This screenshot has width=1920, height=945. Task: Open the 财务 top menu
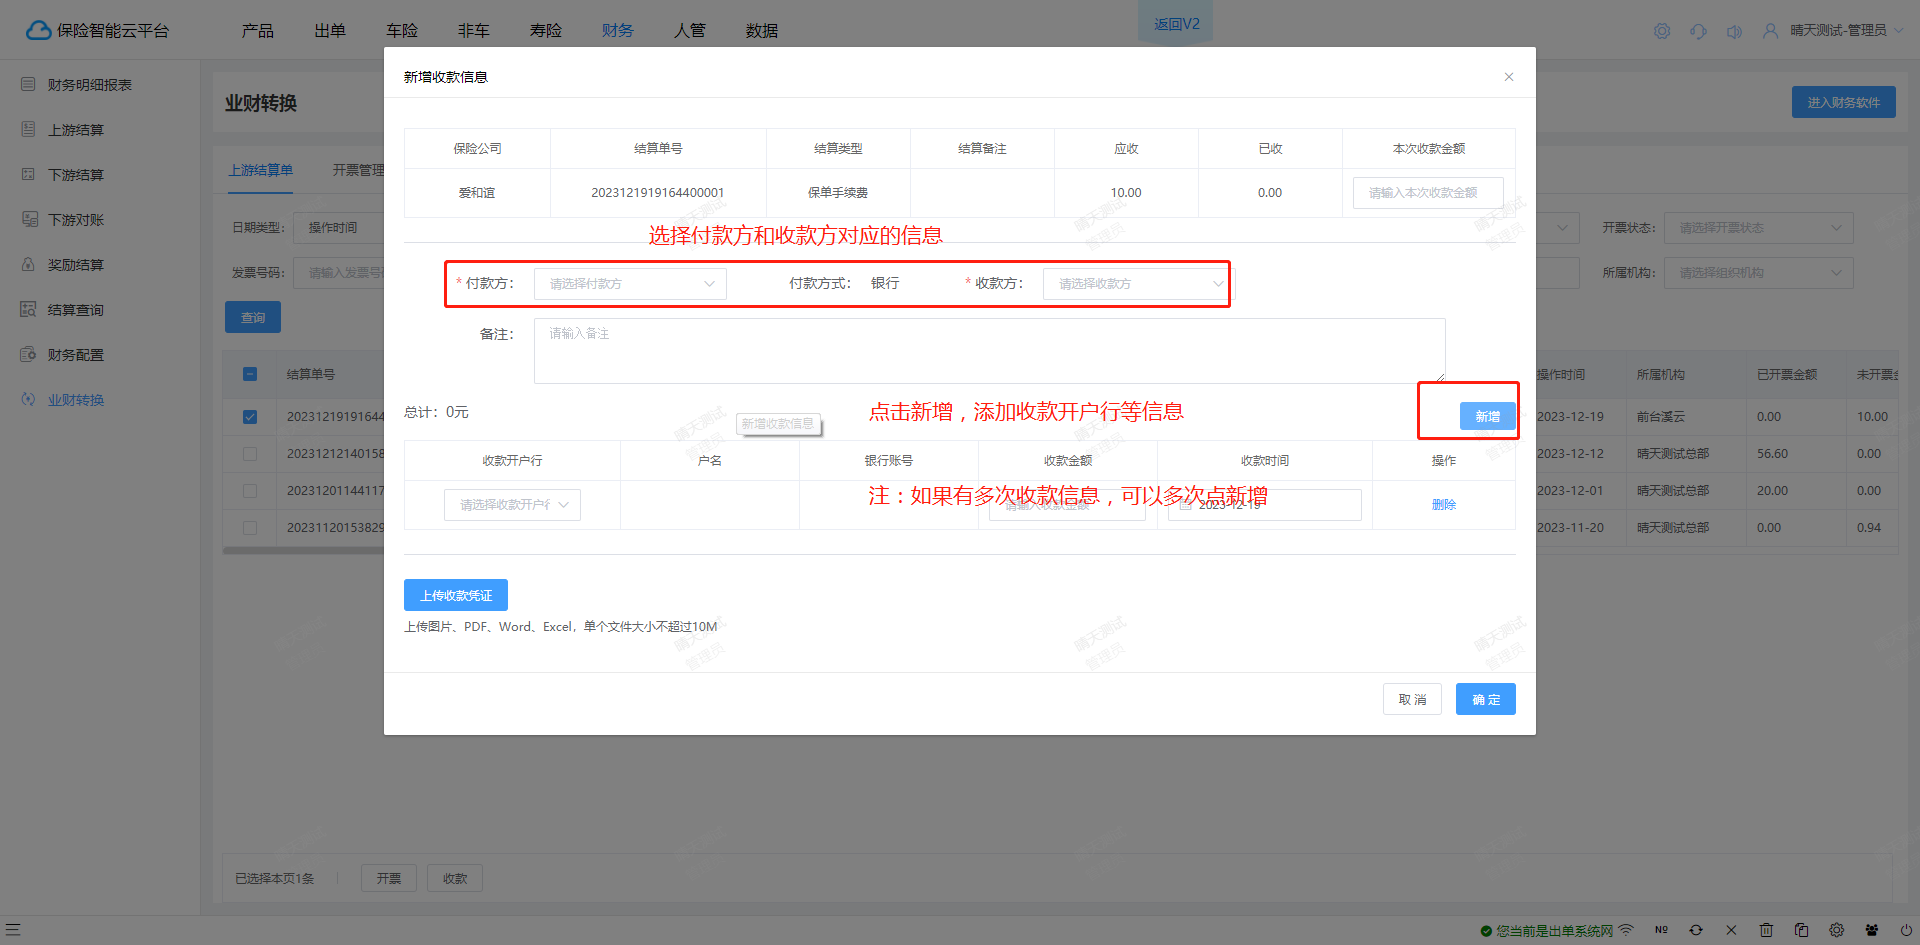point(618,31)
